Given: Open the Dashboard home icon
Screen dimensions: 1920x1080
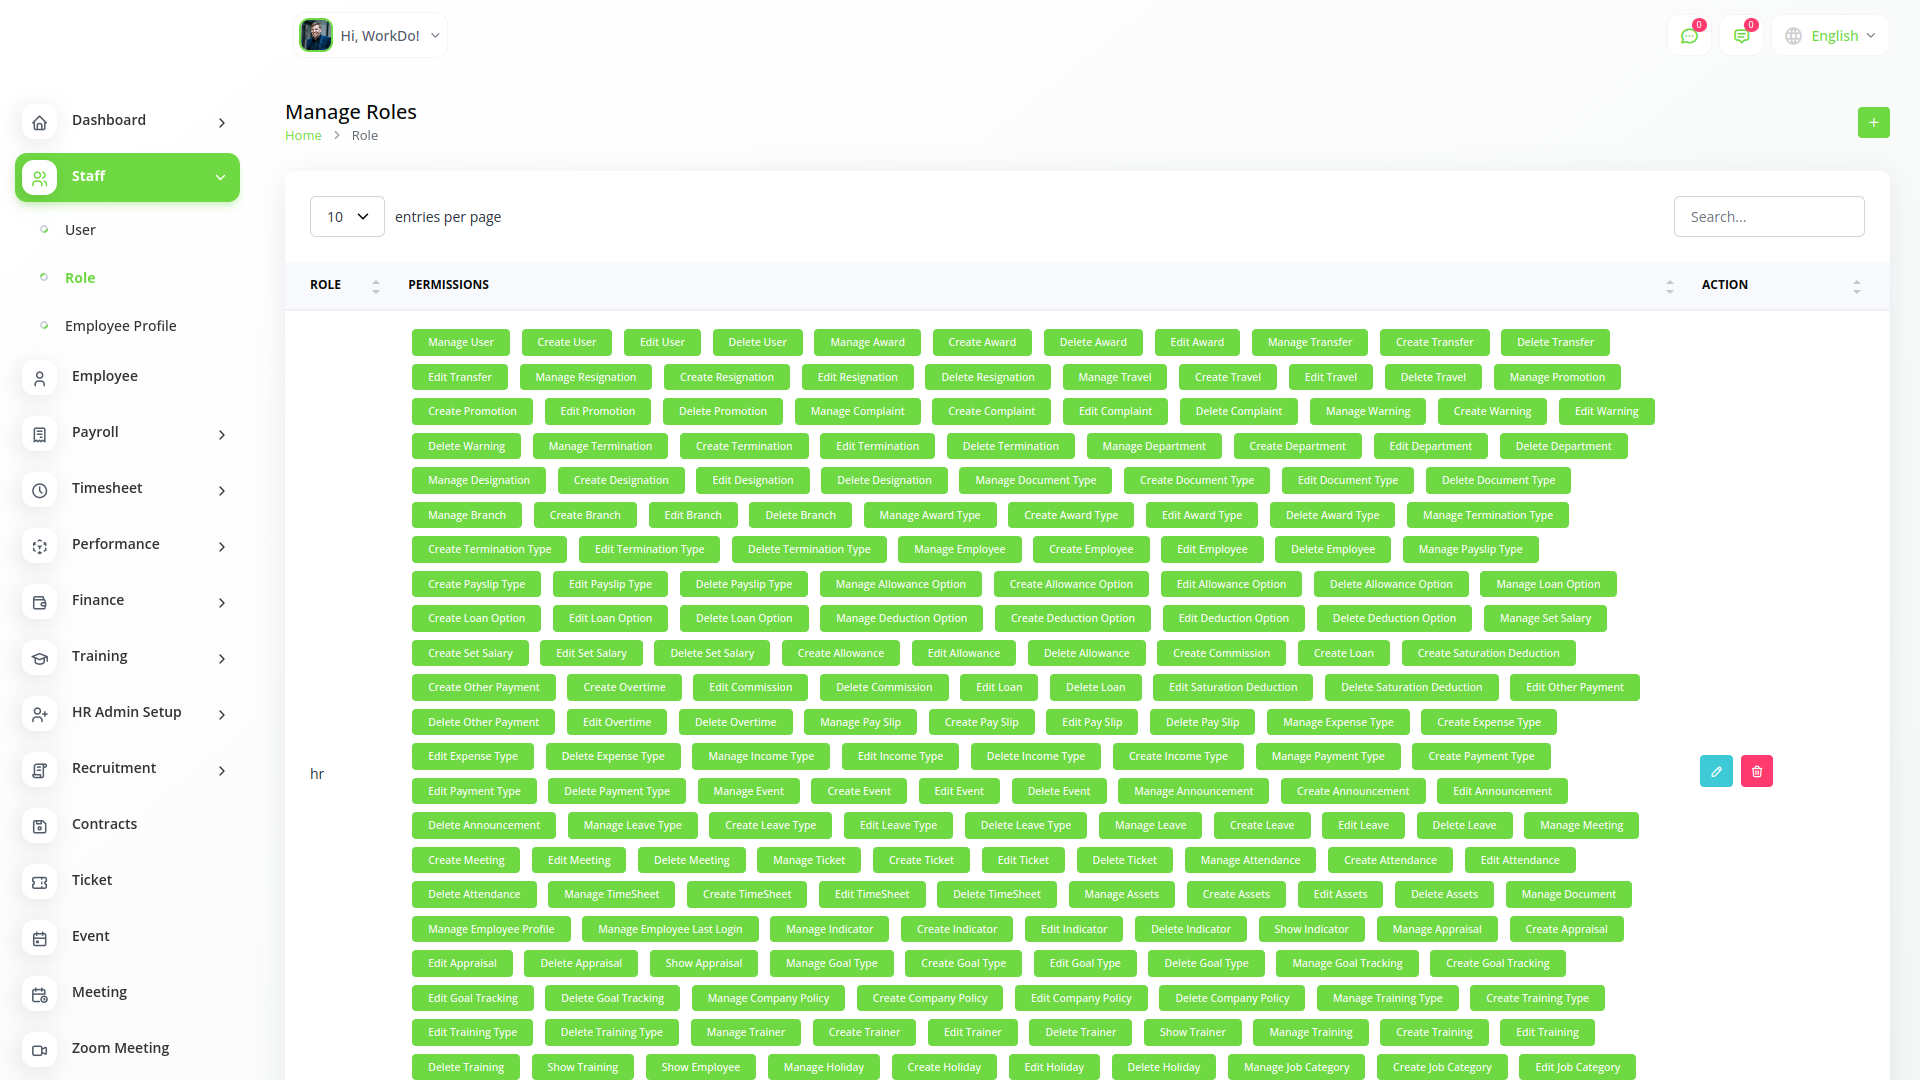Looking at the screenshot, I should coord(39,122).
